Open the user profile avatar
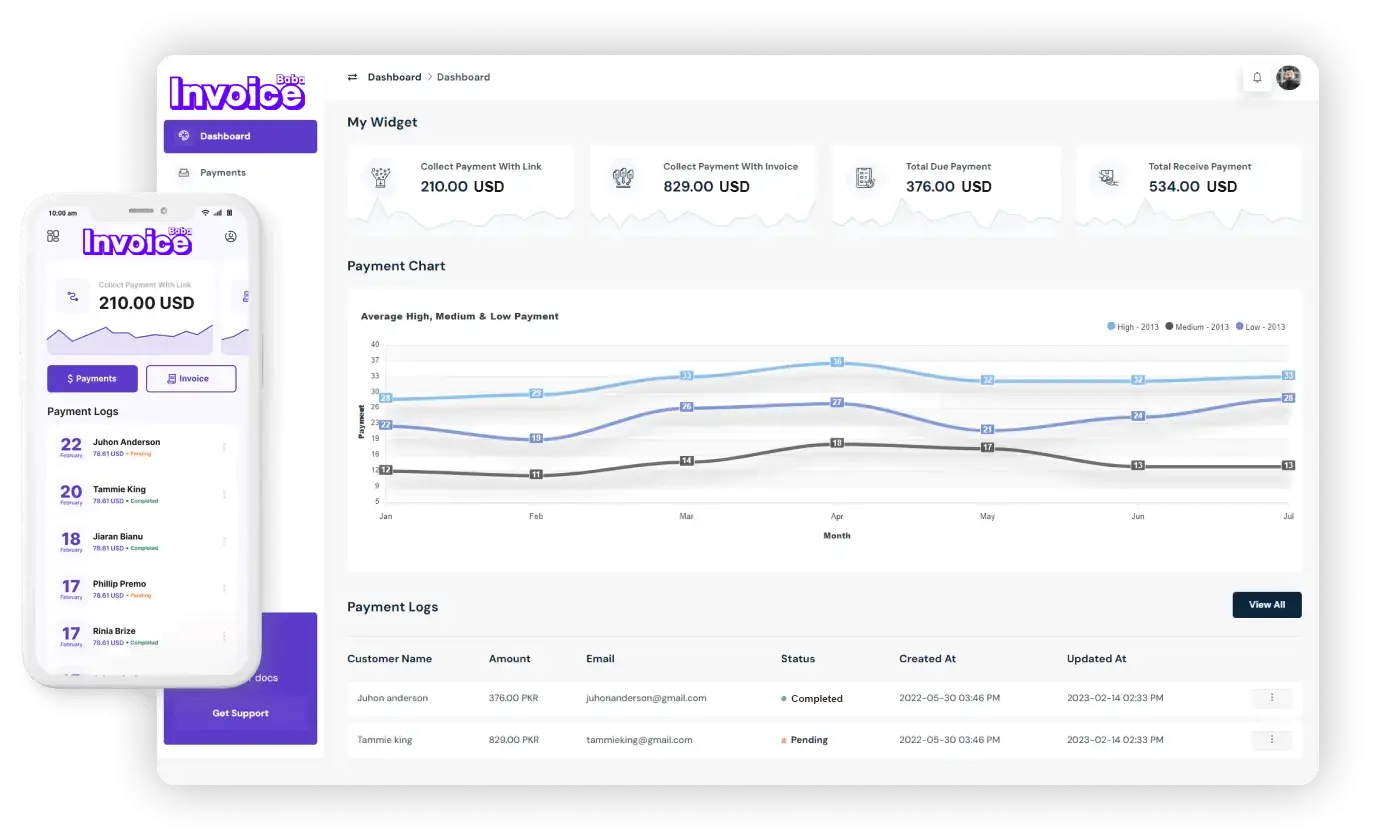 tap(1289, 78)
